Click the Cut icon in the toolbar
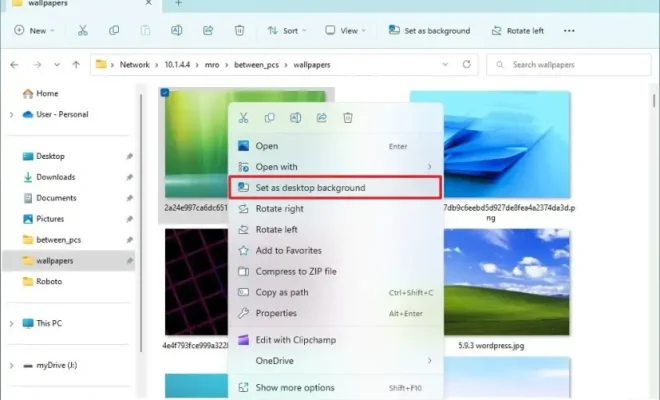 point(82,31)
